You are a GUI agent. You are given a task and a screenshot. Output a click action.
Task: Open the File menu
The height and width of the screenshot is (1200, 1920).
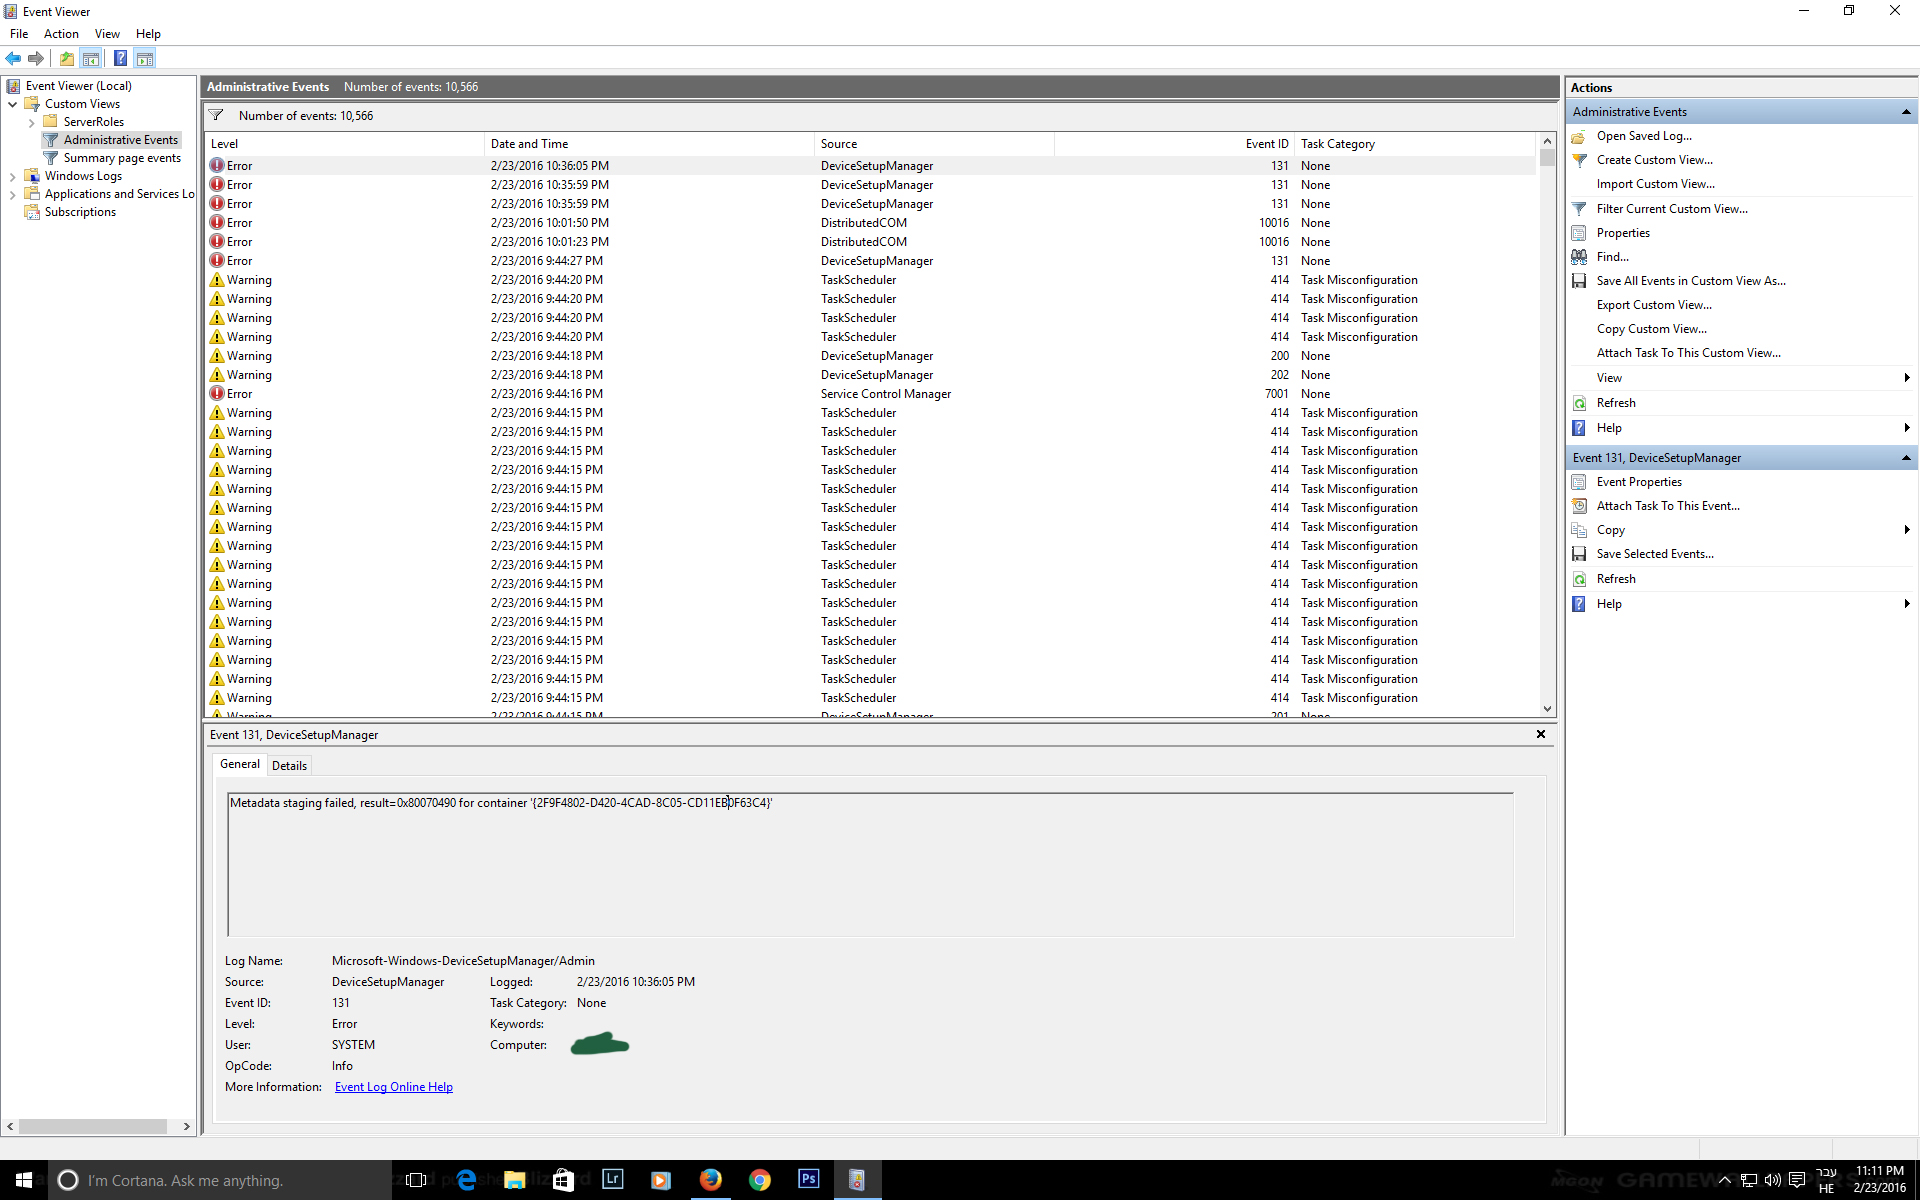pyautogui.click(x=19, y=34)
